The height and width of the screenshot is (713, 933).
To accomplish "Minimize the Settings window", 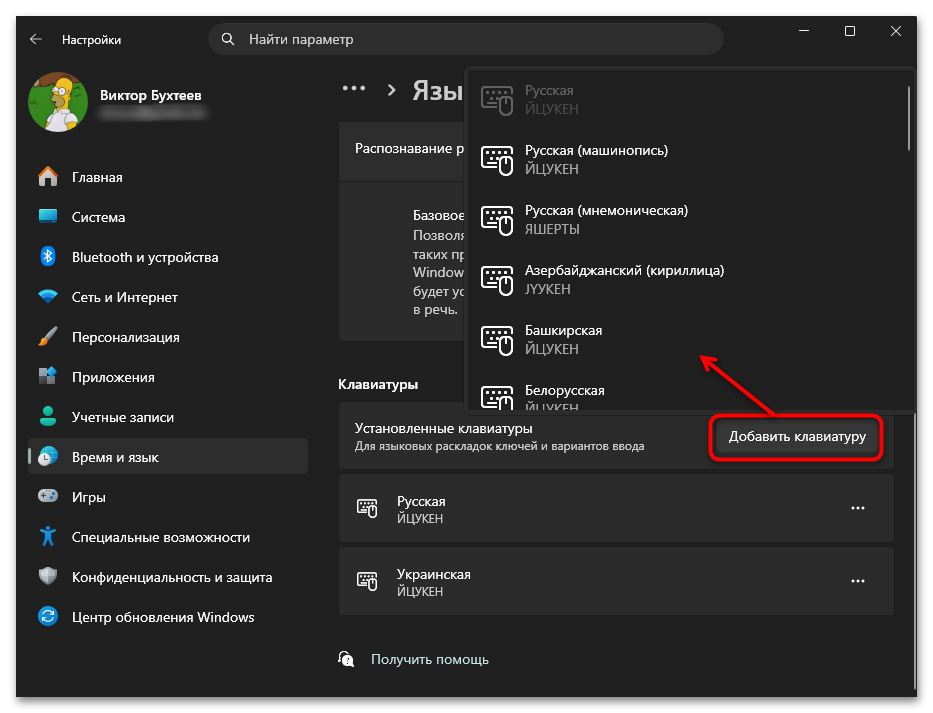I will (804, 31).
